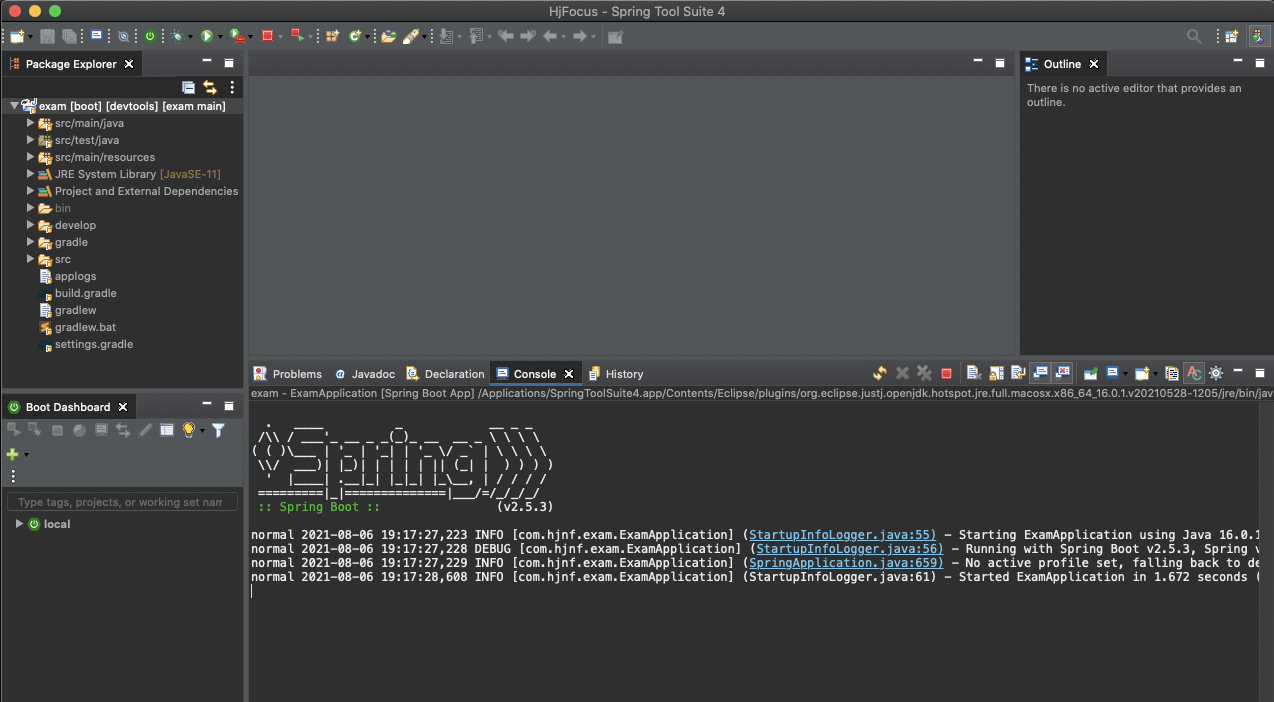Screen dimensions: 1274x702
Task: Click the console Relaunch yellow arrows icon
Action: 880,373
